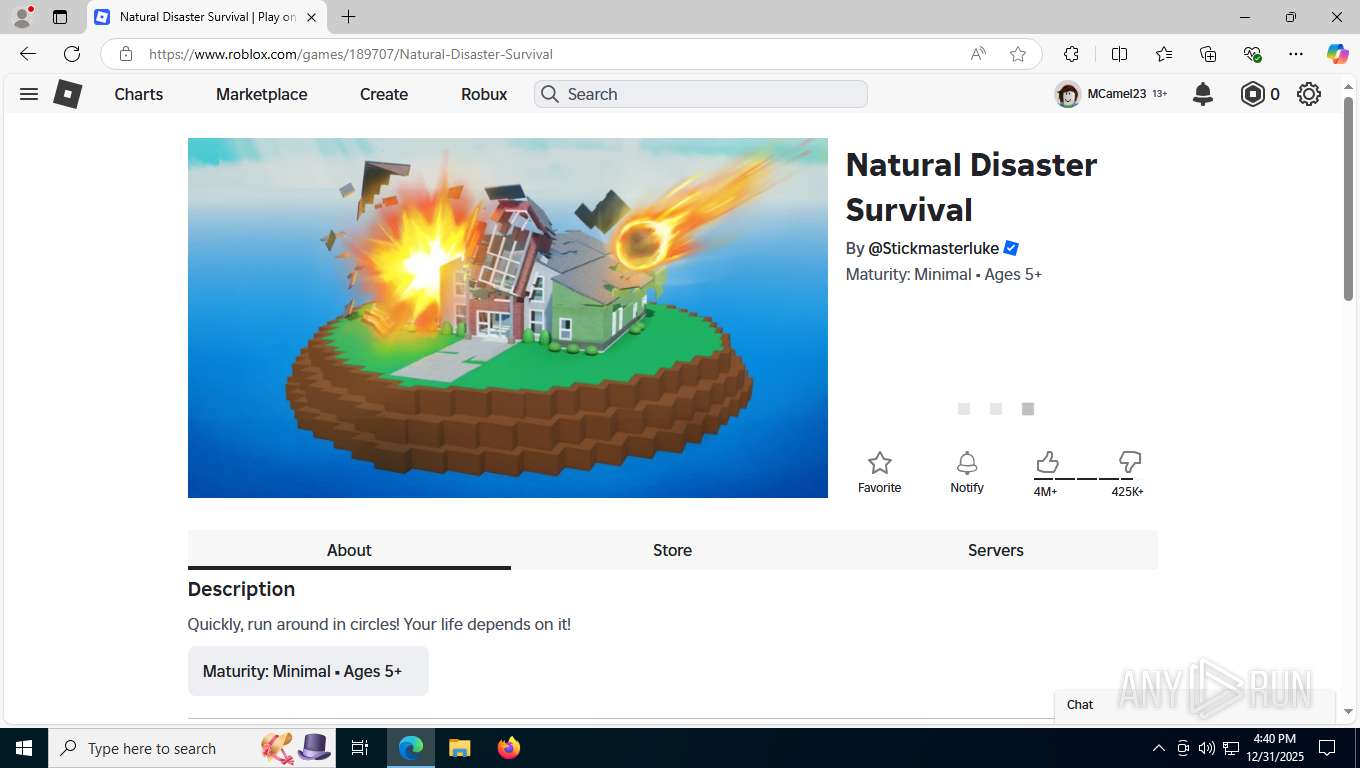The image size is (1360, 768).
Task: Toggle Edge split screen view
Action: pos(1120,54)
